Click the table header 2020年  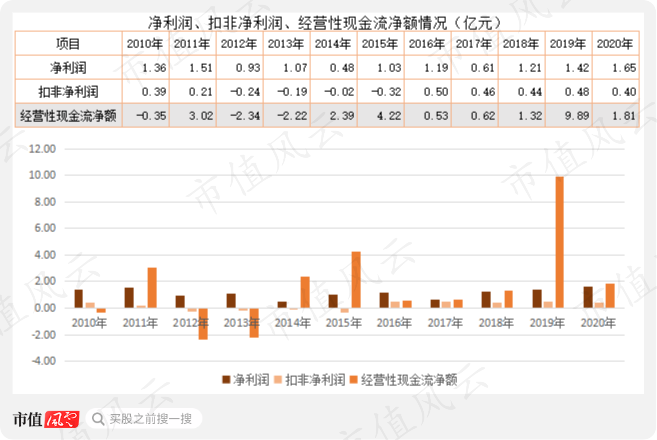pyautogui.click(x=615, y=44)
